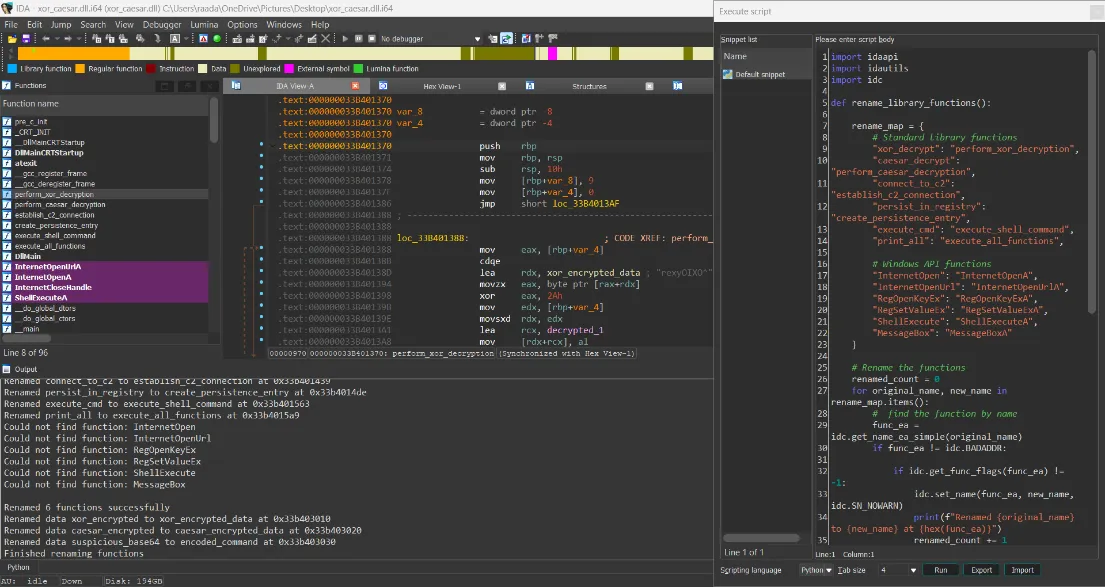Close the Structures tab
The height and width of the screenshot is (587, 1105).
pos(649,86)
